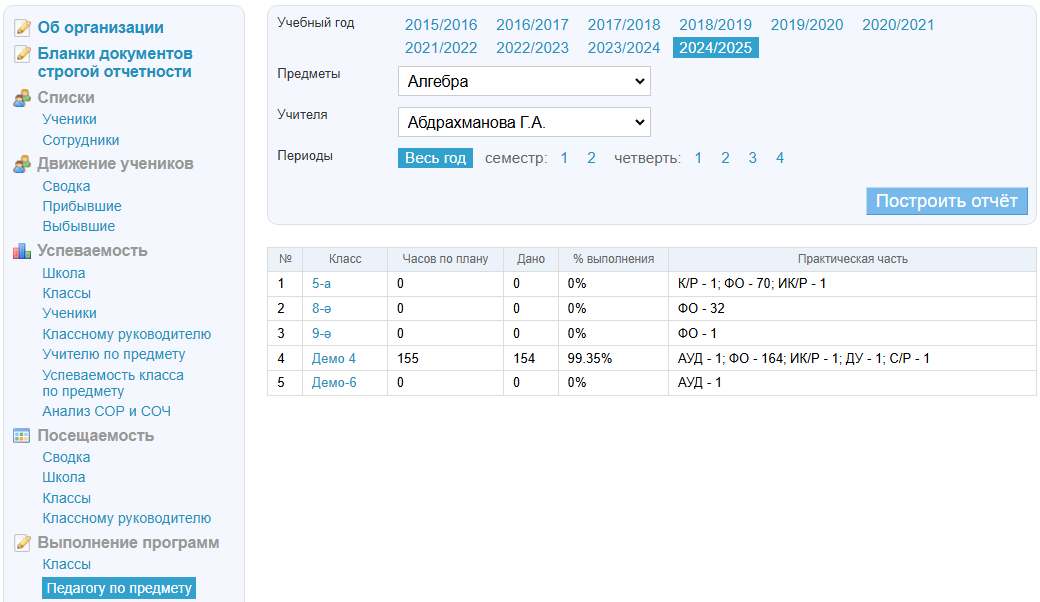Open the Учителя dropdown with Абдрахманова Г.А.

524,123
